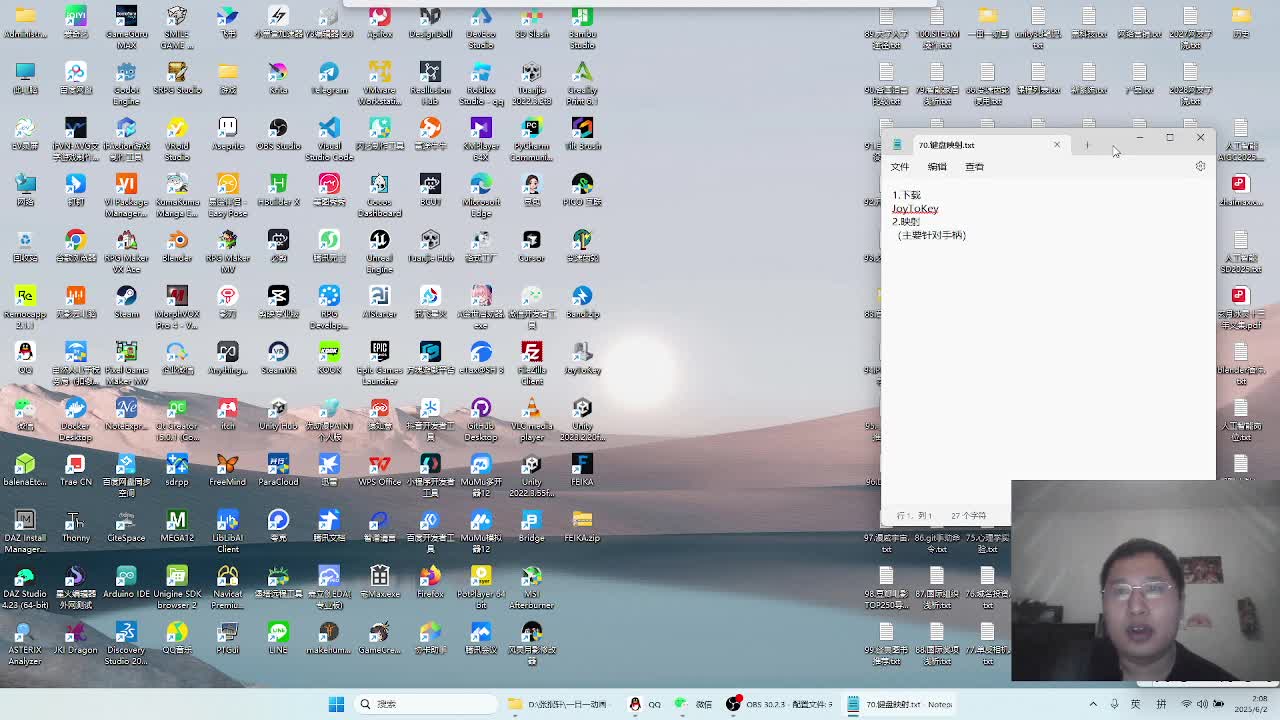Open the File Explorer taskbar window

pos(560,704)
